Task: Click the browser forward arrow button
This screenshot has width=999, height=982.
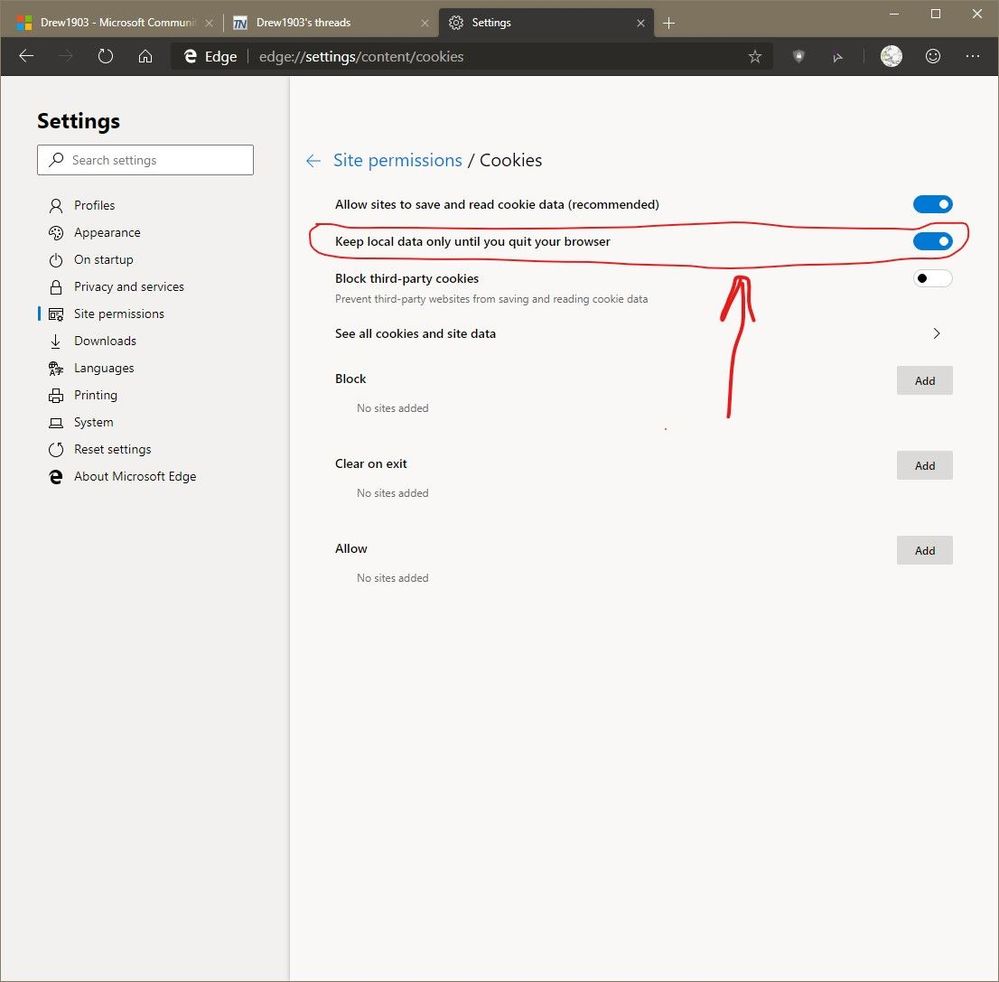Action: pos(65,56)
